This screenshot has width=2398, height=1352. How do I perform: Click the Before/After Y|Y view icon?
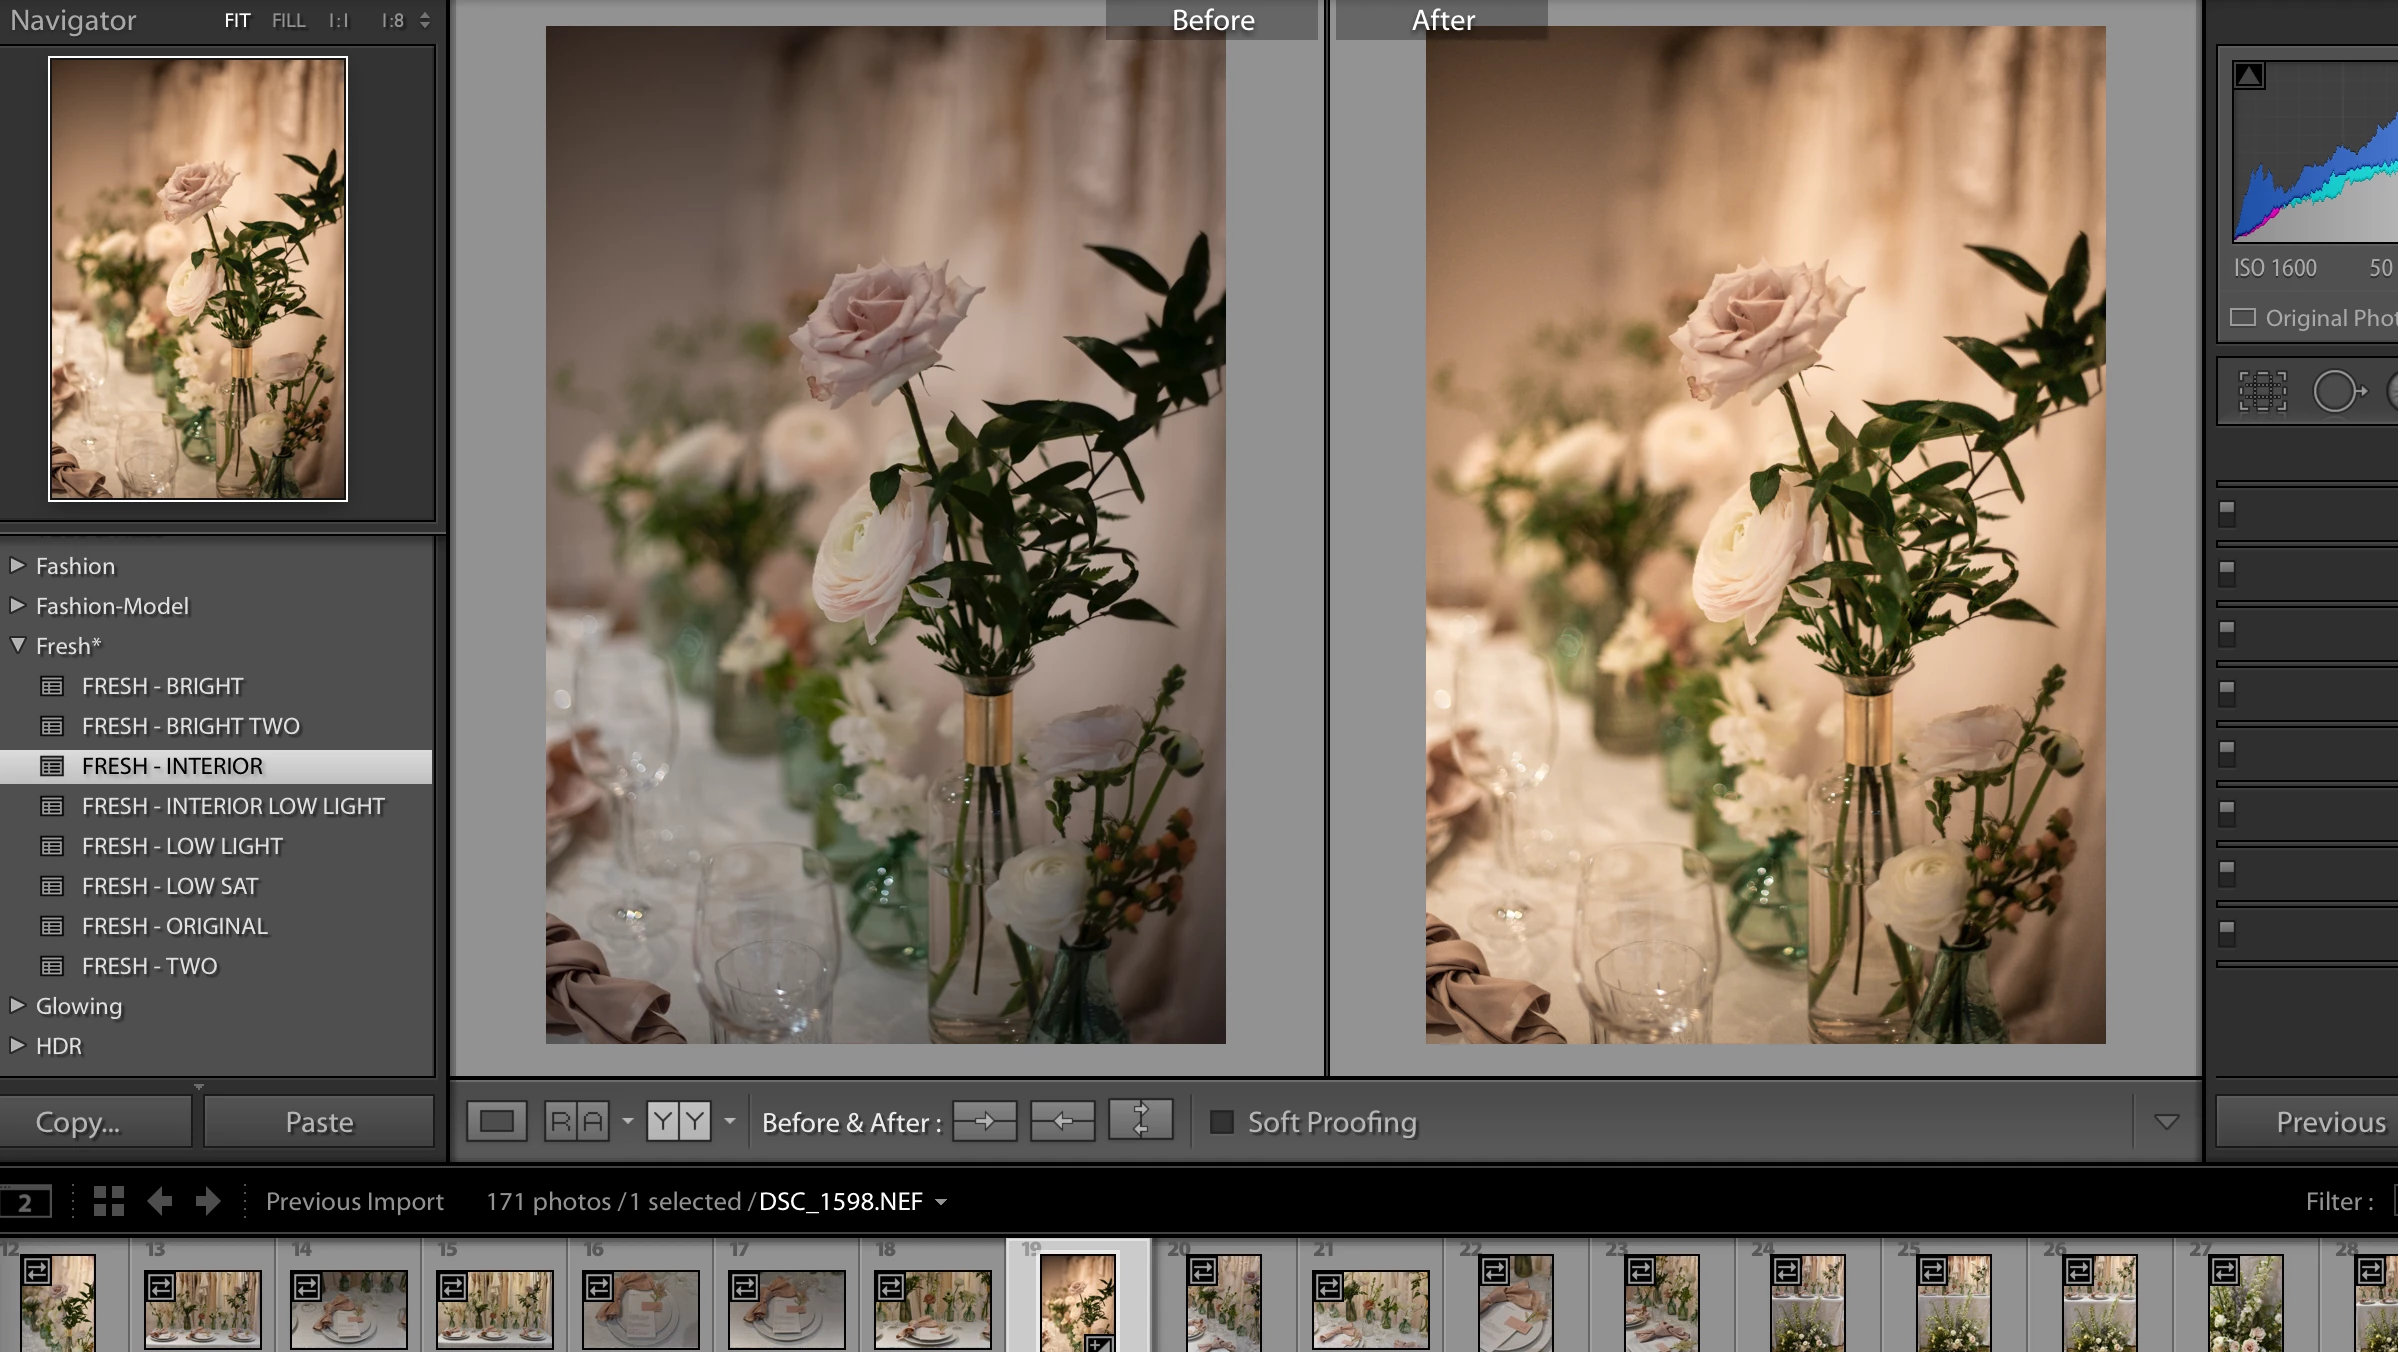[678, 1121]
